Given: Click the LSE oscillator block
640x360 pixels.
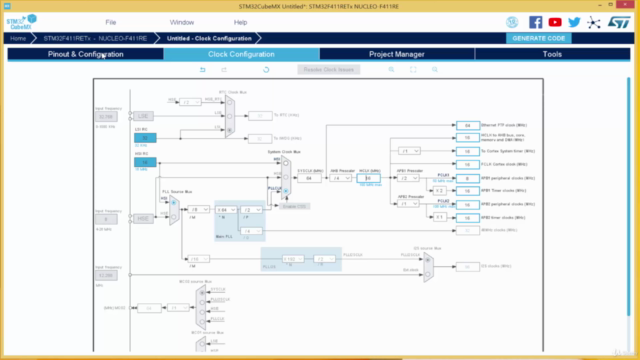Looking at the screenshot, I should 143,116.
